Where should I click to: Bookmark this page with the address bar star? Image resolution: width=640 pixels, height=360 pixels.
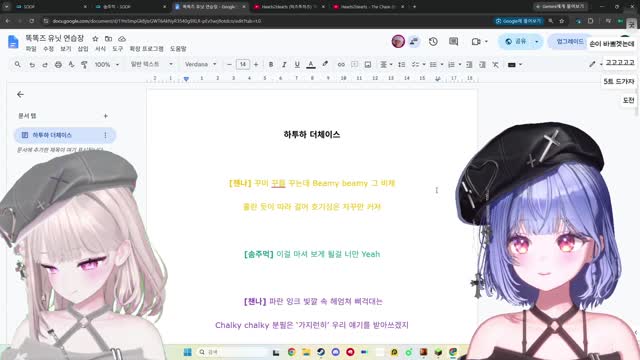coord(562,21)
